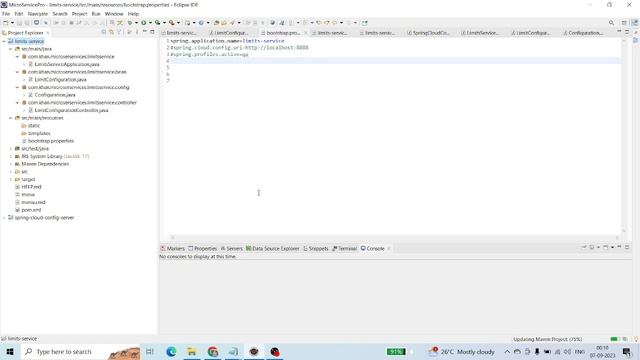The image size is (640, 360).
Task: Click the External Tools run icon
Action: click(x=171, y=23)
